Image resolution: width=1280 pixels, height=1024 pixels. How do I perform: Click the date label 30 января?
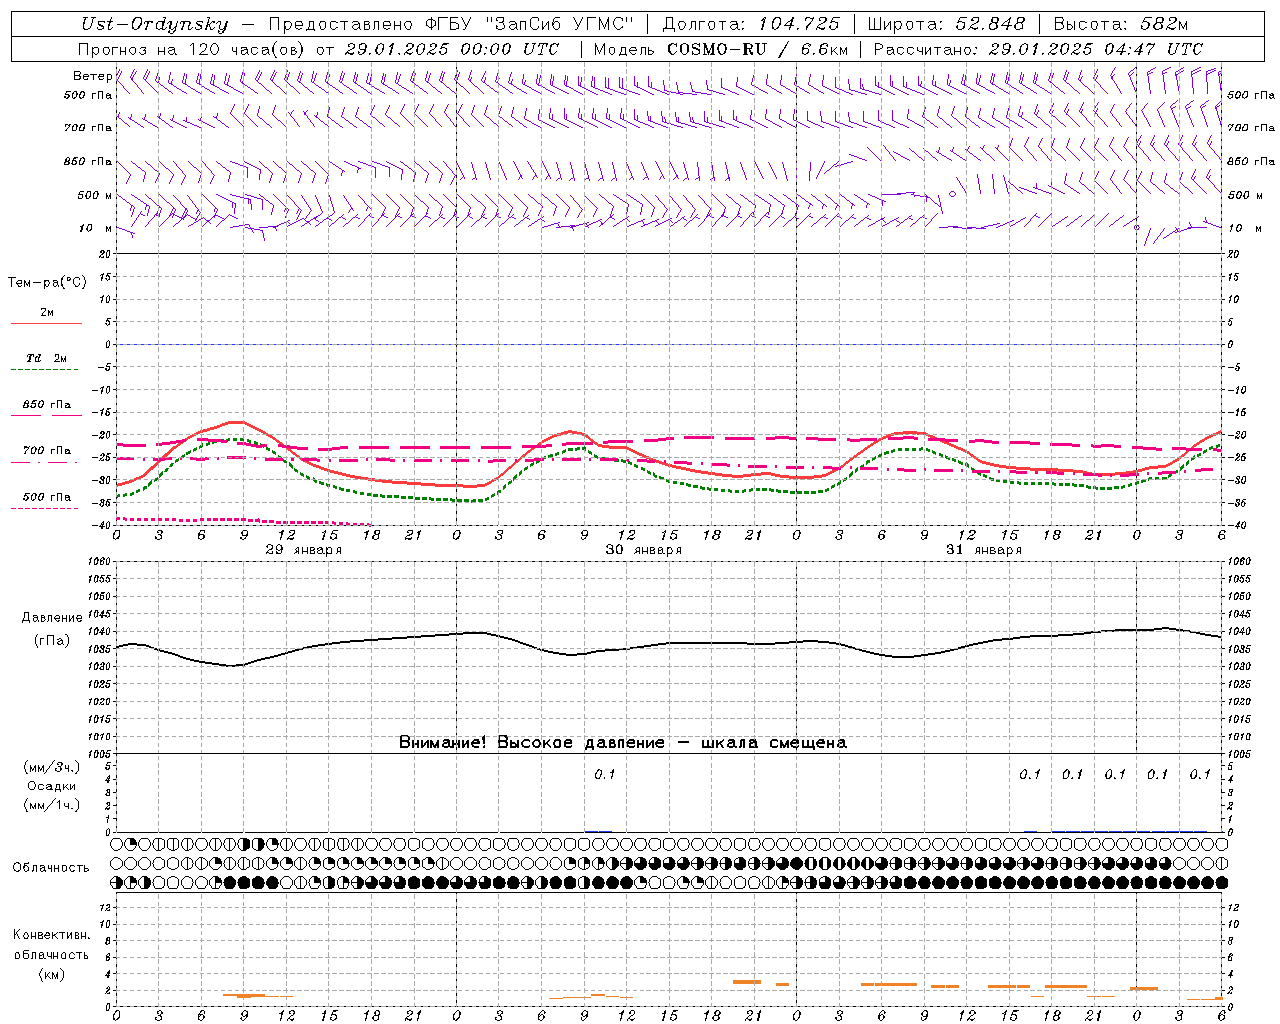click(643, 550)
